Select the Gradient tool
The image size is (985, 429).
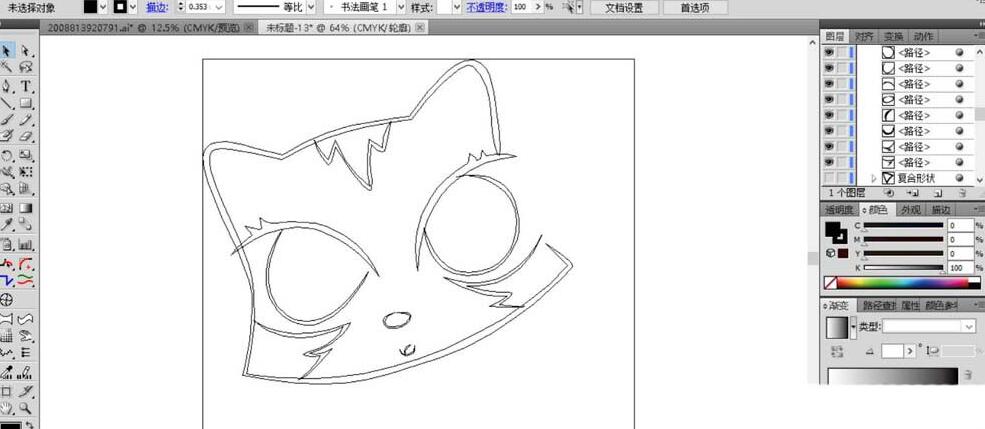coord(25,207)
